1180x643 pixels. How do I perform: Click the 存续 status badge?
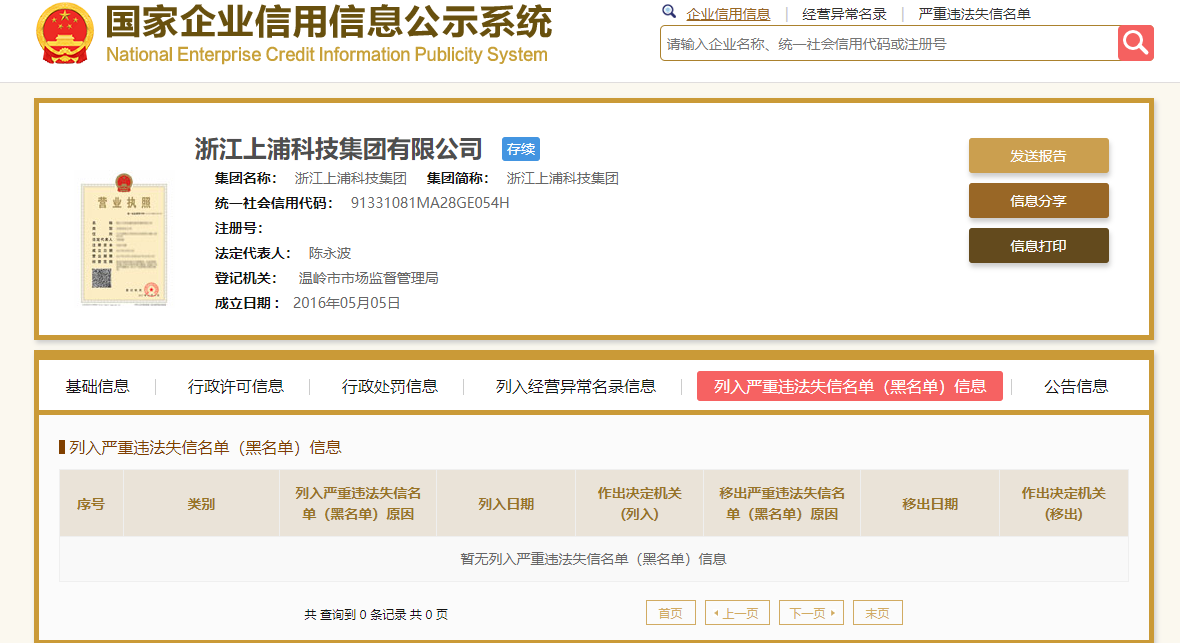coord(521,149)
